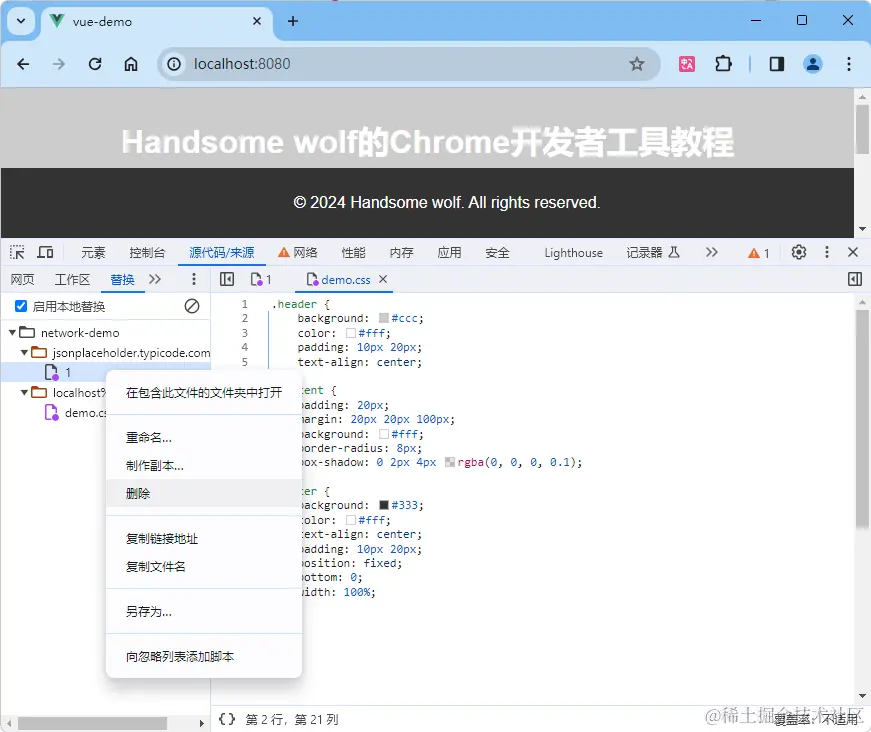The image size is (871, 732).
Task: Go to browser home page icon
Action: pos(131,64)
